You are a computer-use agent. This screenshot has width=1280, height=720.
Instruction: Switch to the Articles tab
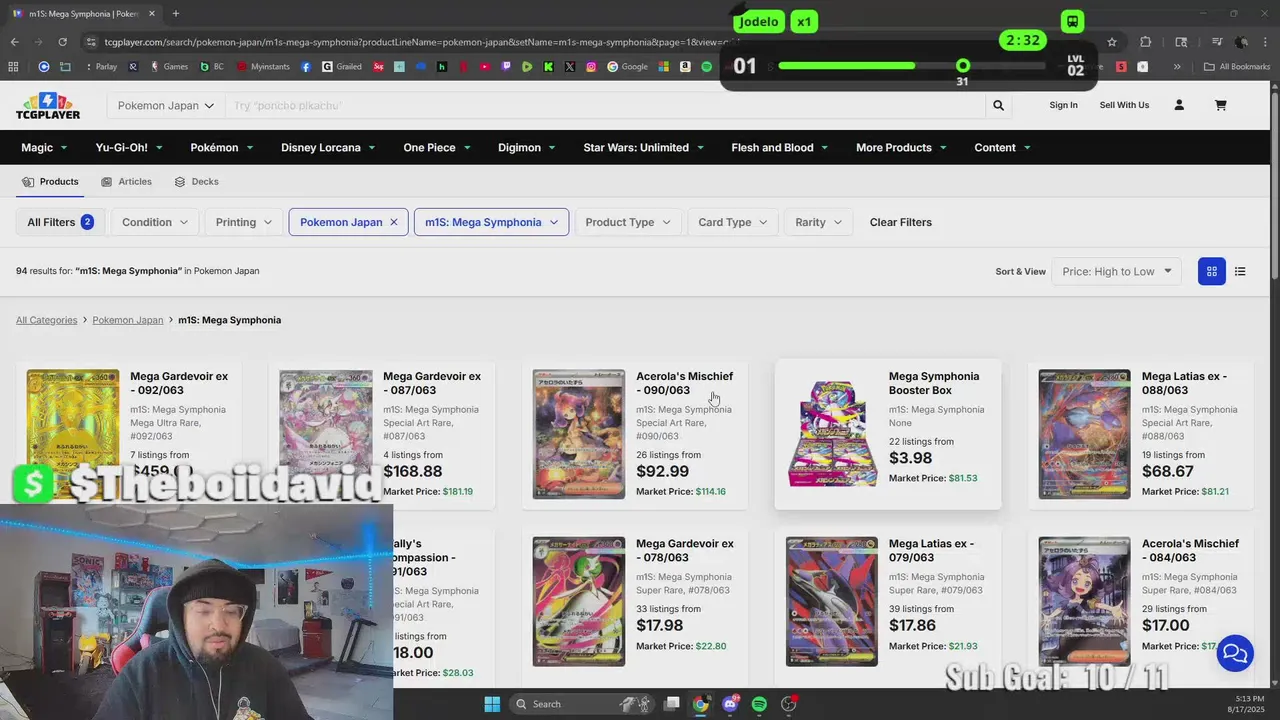pos(126,182)
